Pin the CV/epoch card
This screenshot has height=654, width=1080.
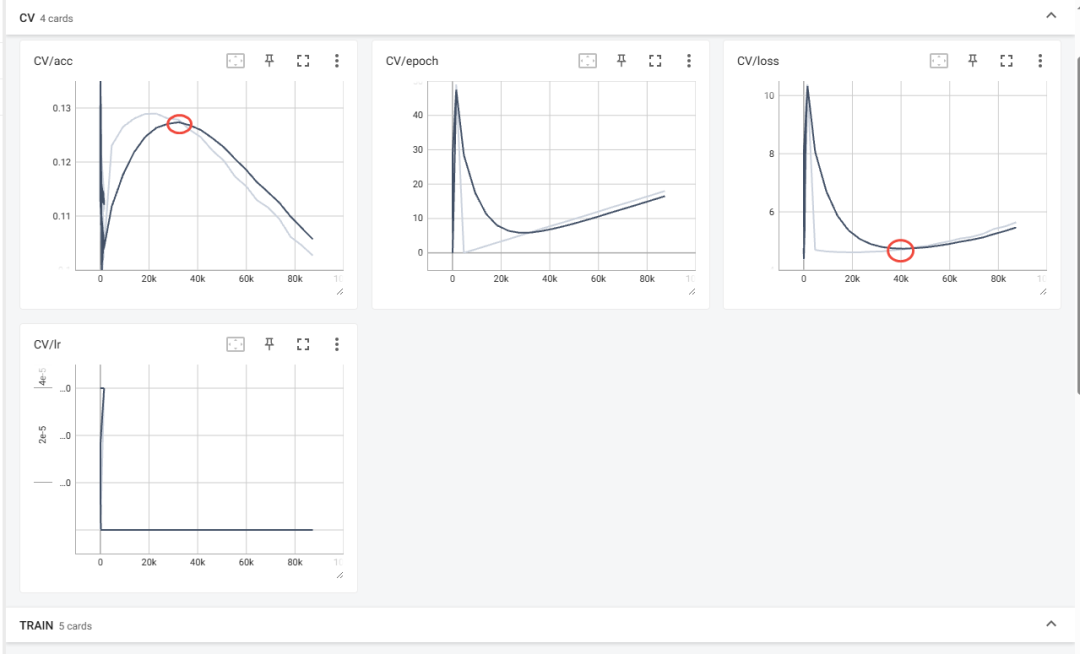[x=621, y=61]
